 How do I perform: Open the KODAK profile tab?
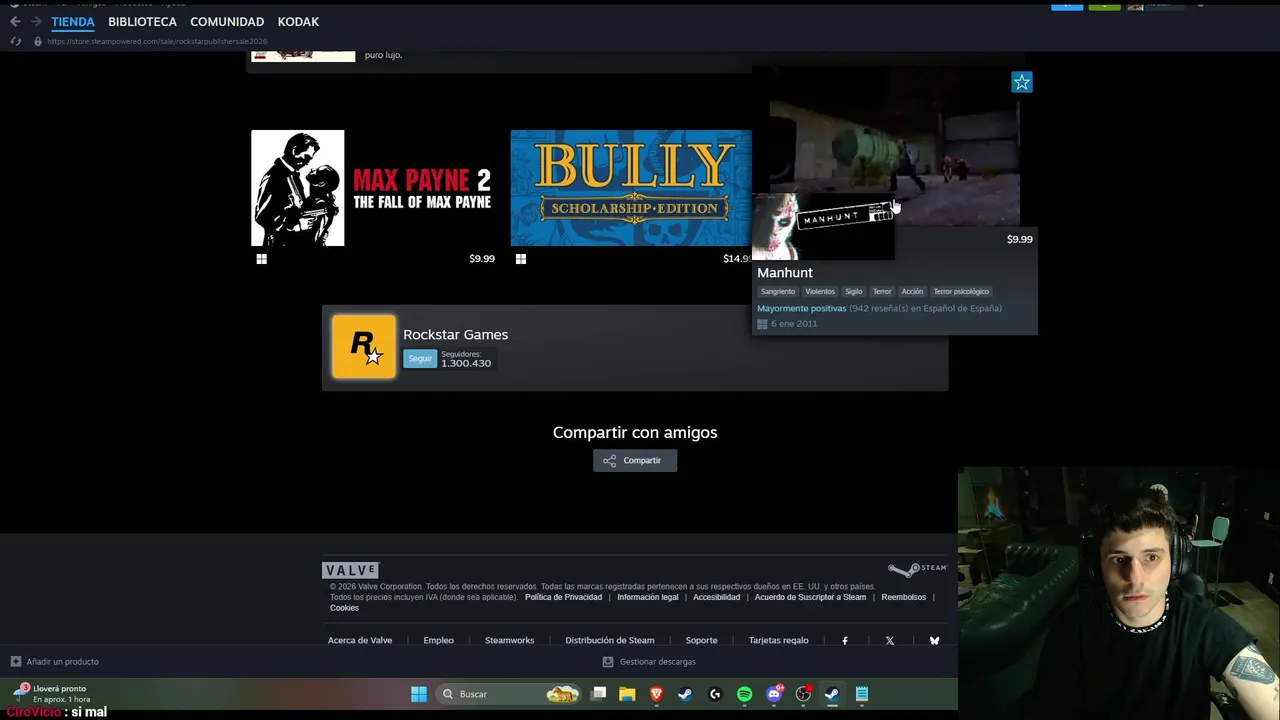pos(298,21)
